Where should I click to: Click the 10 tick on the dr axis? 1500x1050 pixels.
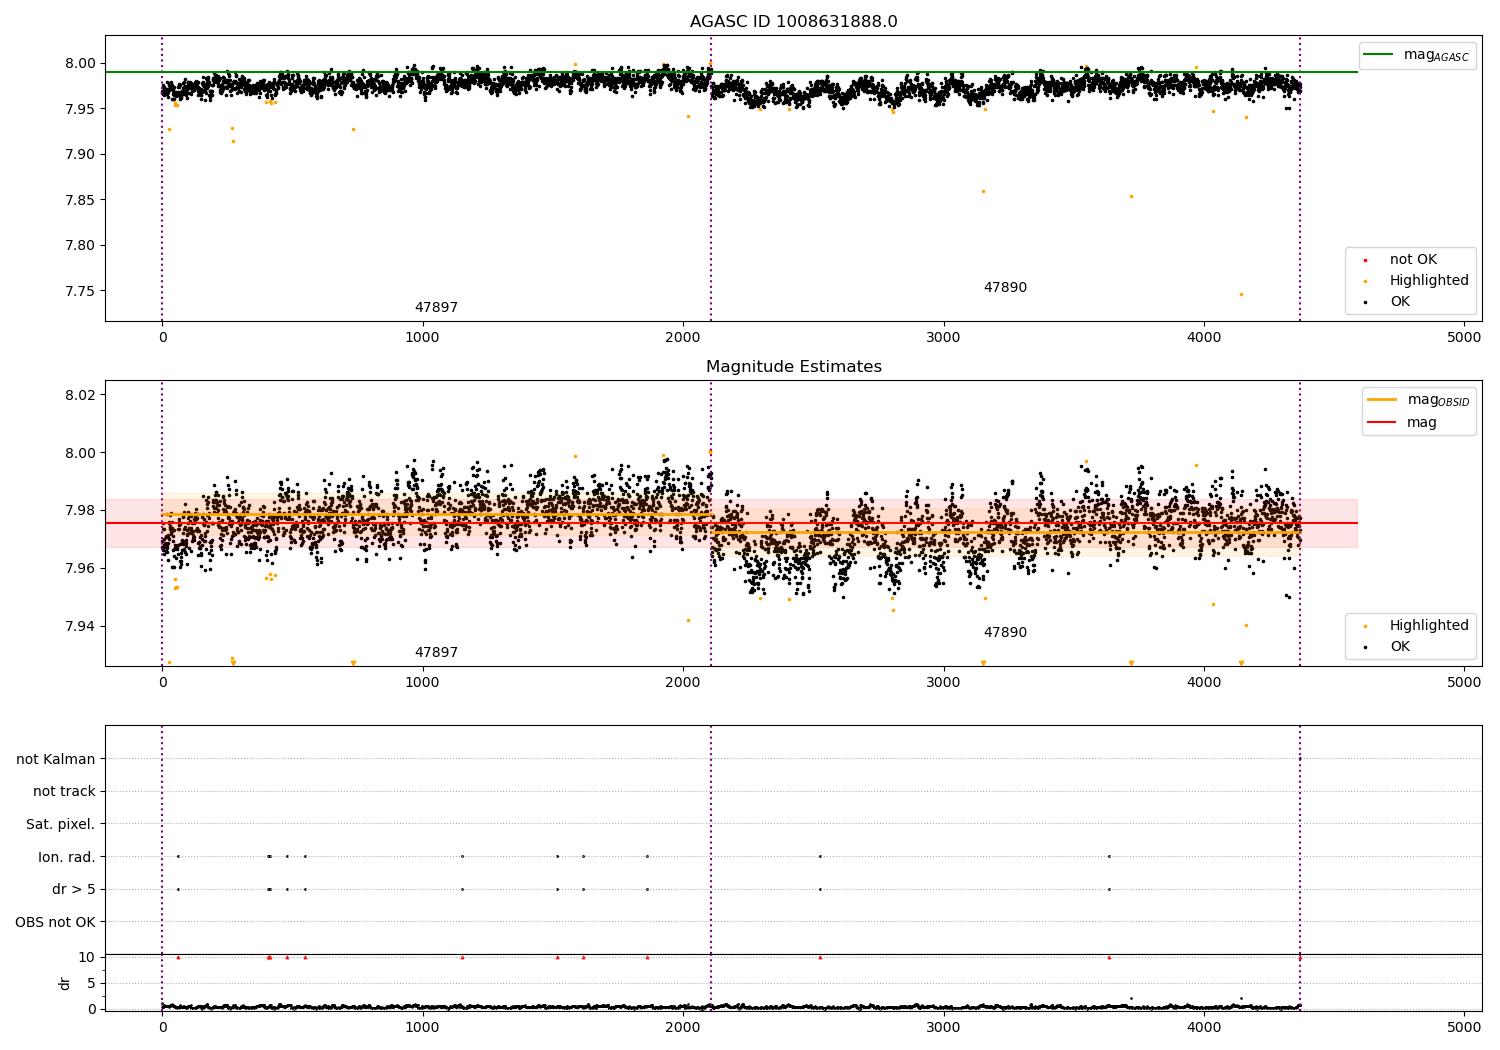pos(87,957)
